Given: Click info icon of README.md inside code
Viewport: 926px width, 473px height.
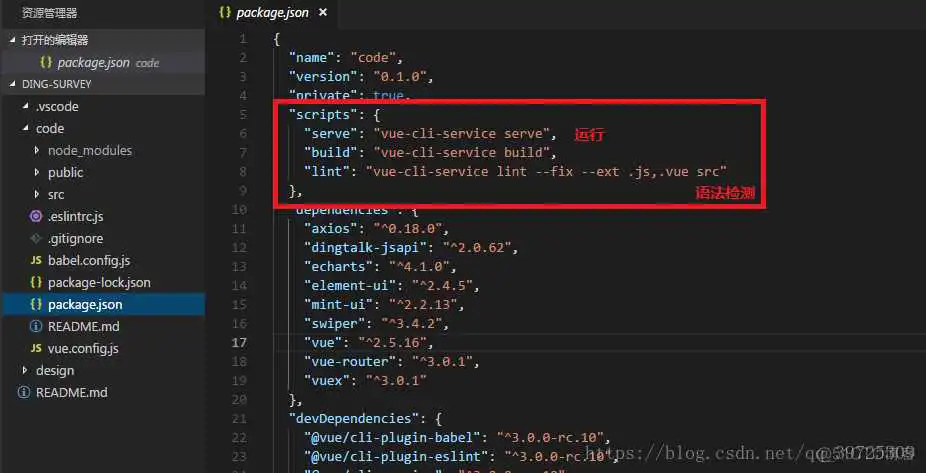Looking at the screenshot, I should [x=36, y=327].
